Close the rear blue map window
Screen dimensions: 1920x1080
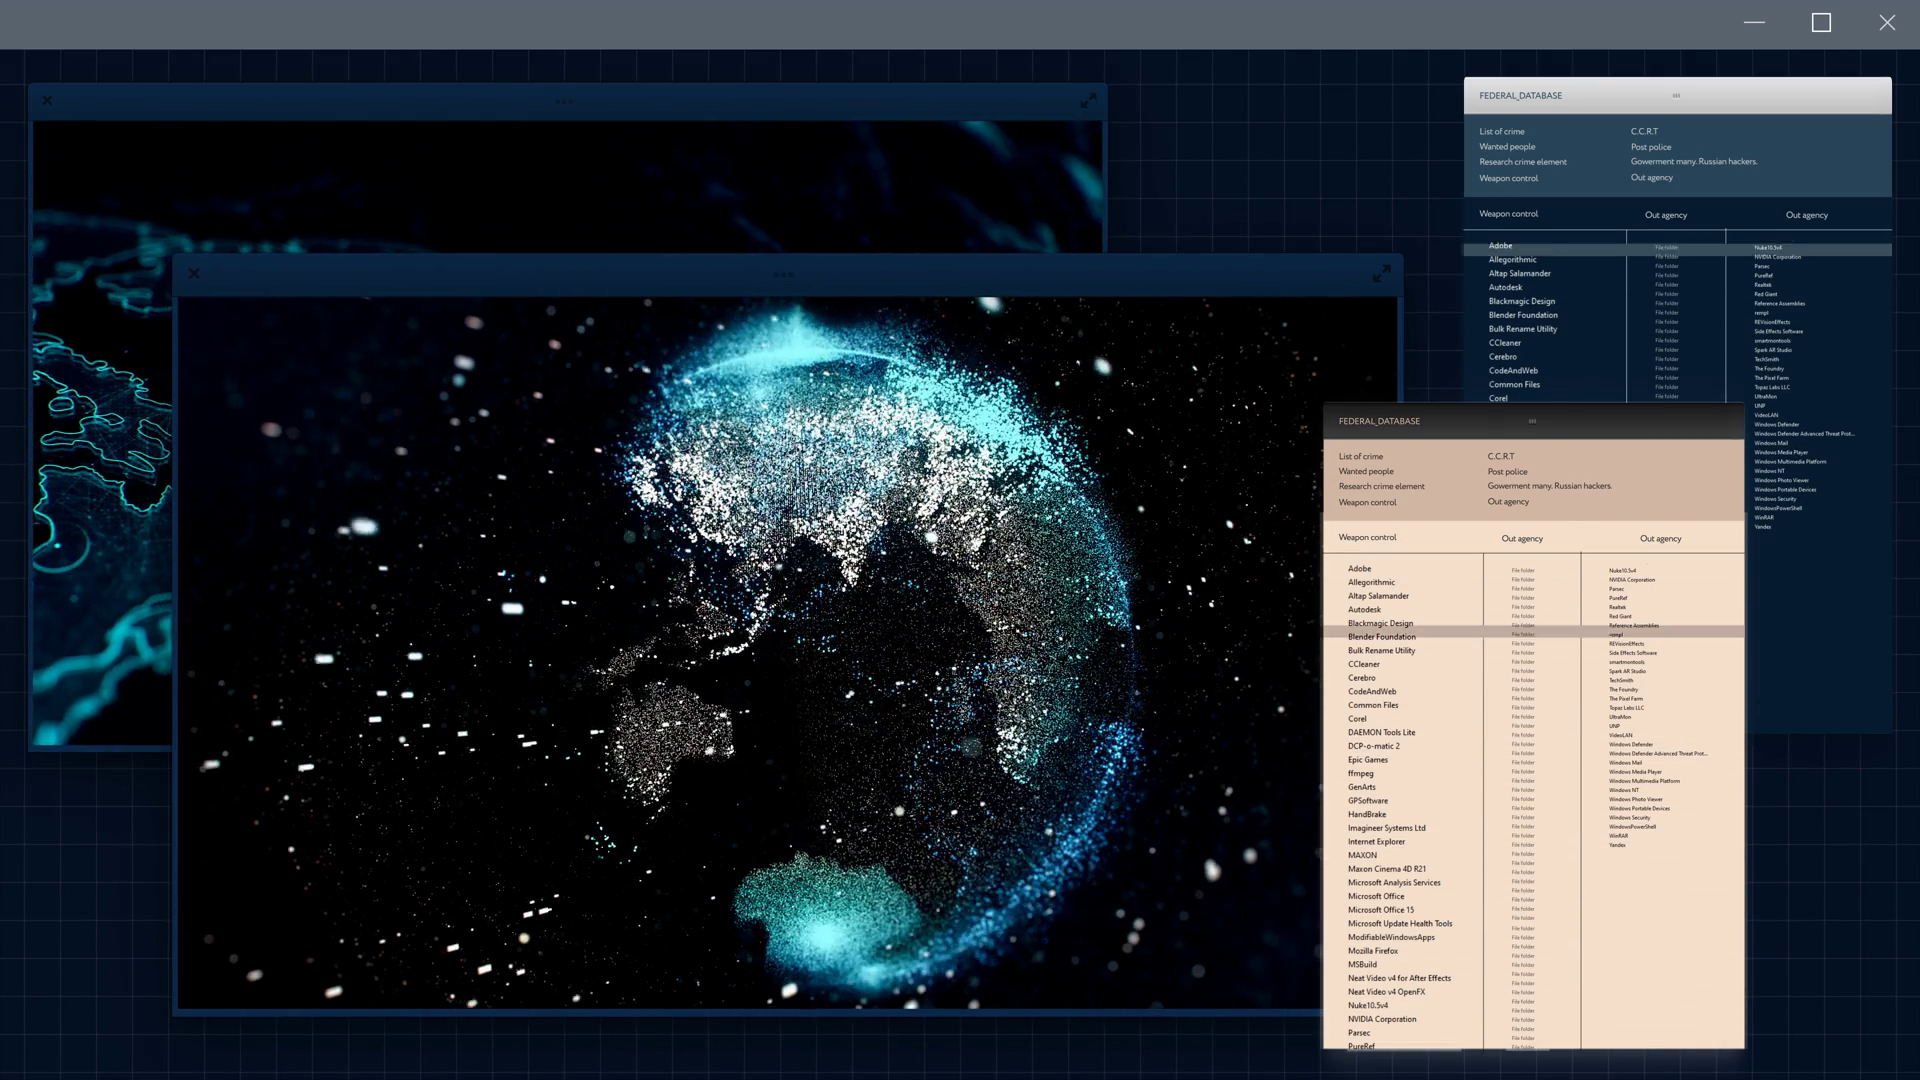point(47,101)
